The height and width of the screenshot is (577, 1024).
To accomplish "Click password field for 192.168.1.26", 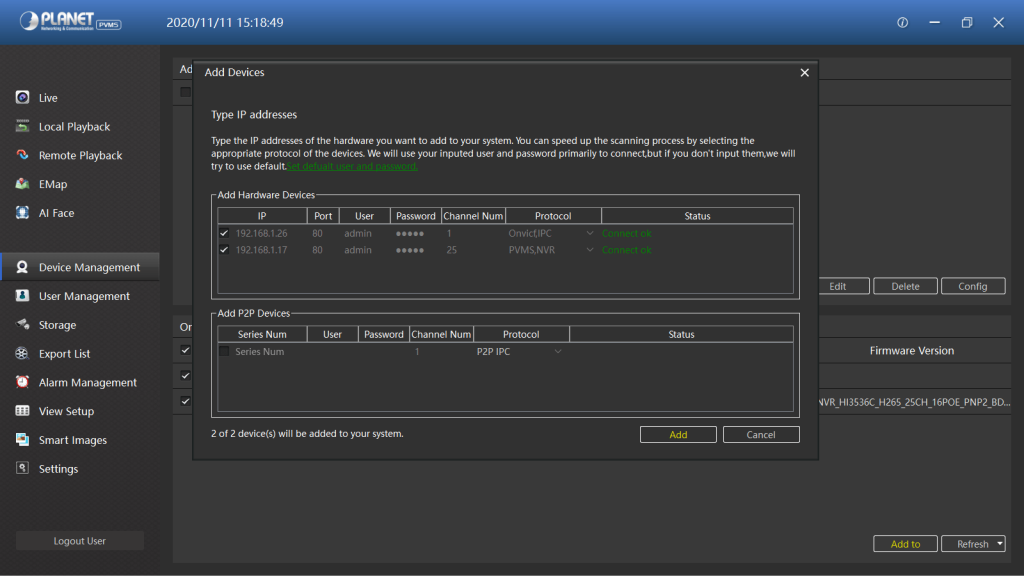I will [x=409, y=233].
